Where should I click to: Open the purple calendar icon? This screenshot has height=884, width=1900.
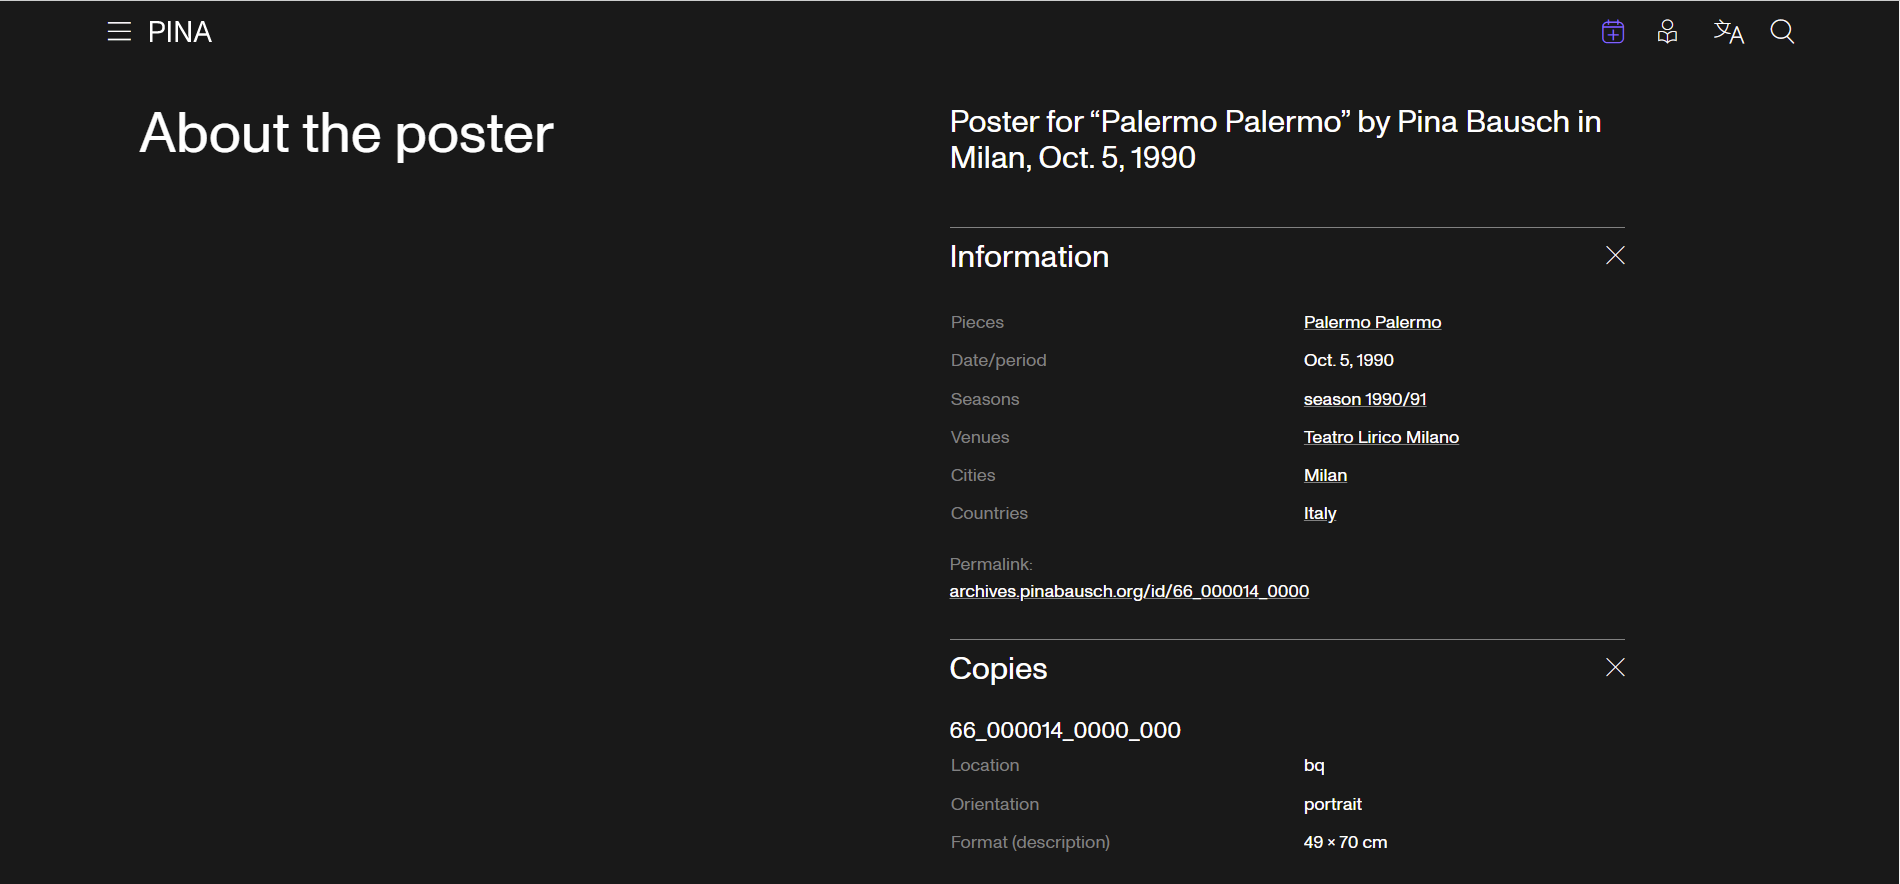tap(1612, 32)
